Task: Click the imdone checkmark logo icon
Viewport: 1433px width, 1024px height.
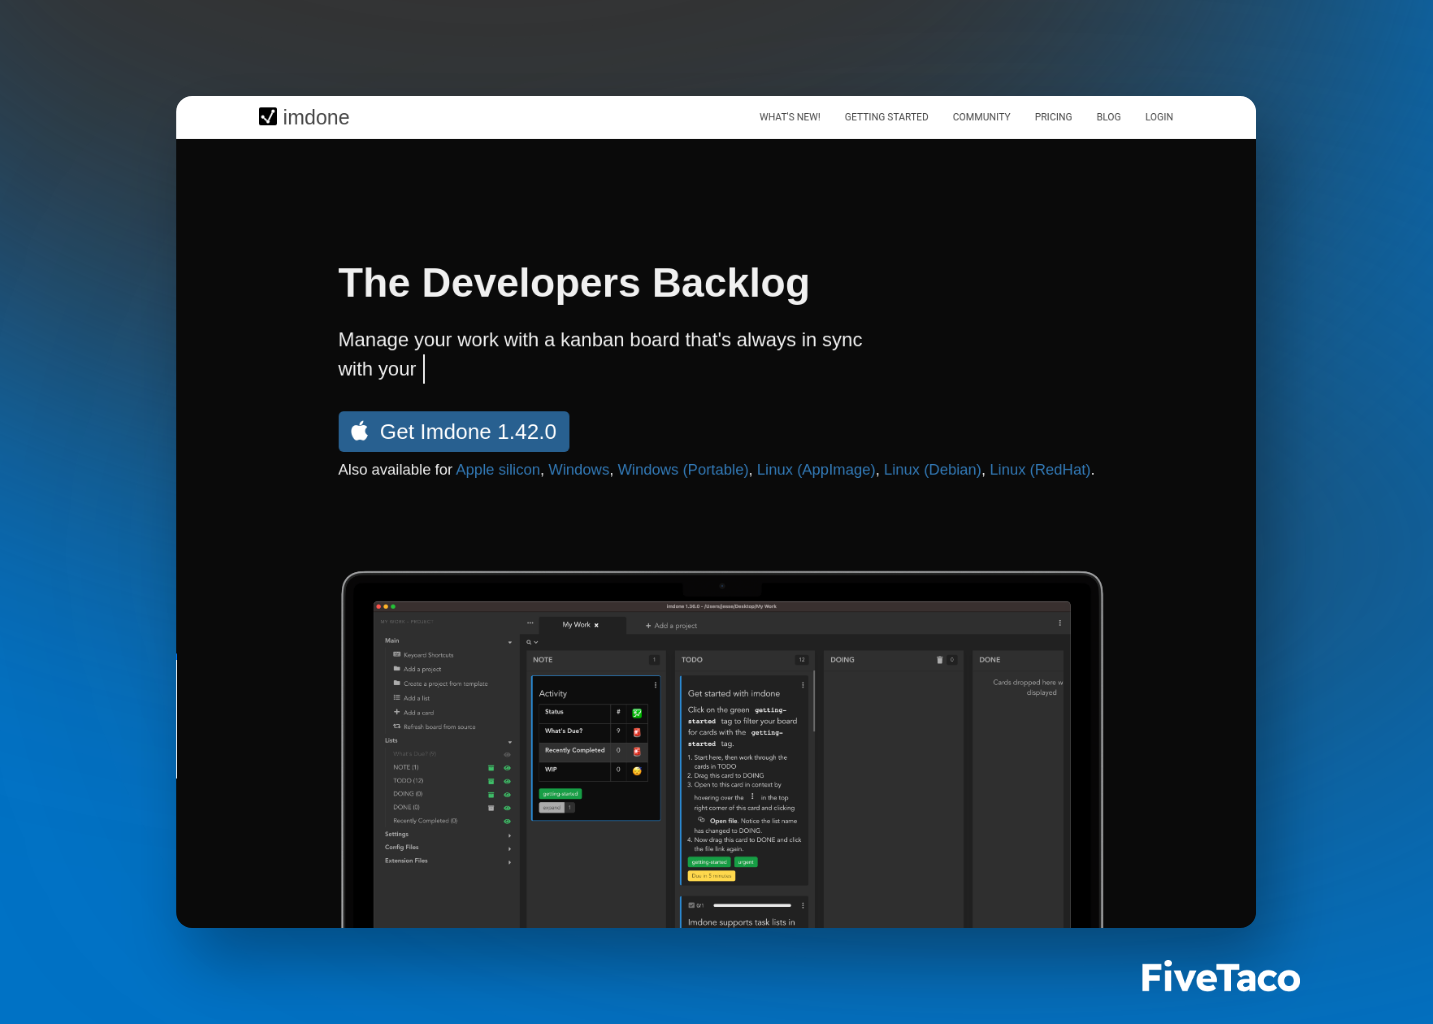Action: 268,117
